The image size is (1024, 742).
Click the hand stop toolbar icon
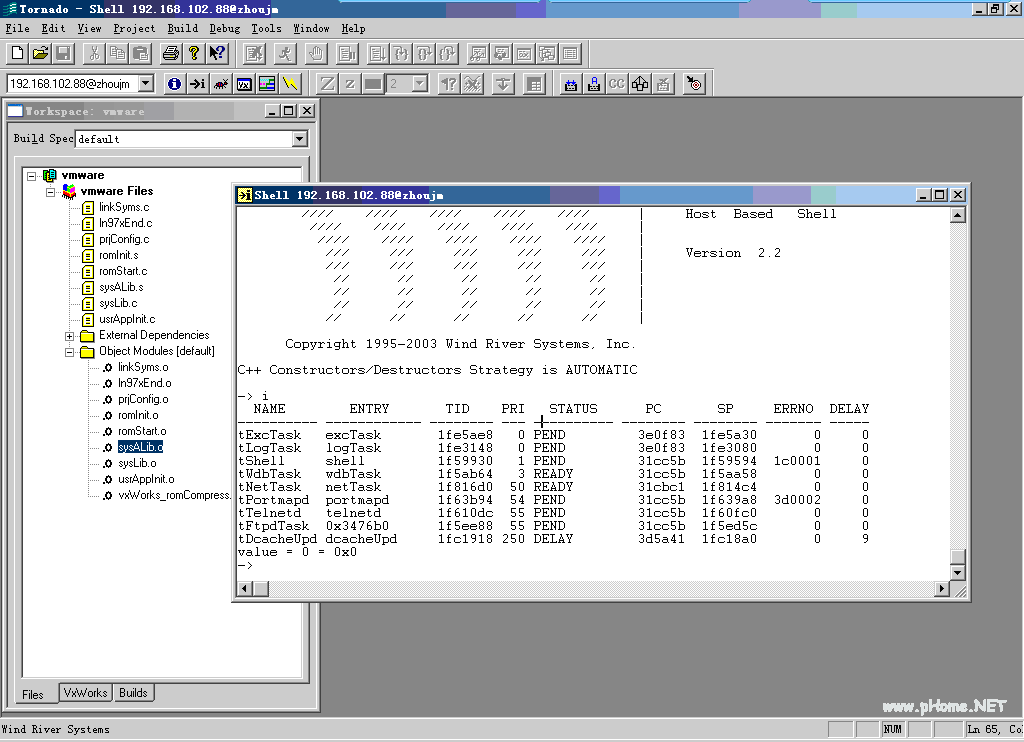(x=316, y=54)
